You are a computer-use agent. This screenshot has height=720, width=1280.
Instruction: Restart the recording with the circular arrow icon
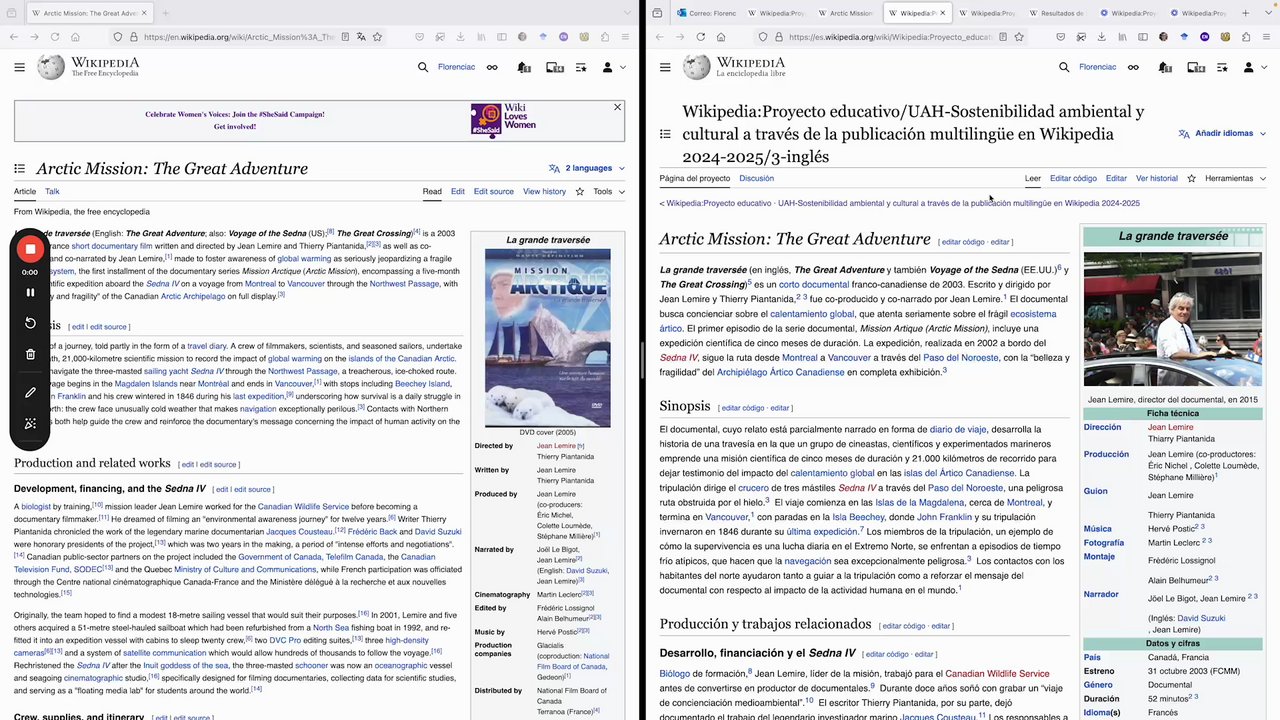pyautogui.click(x=30, y=323)
